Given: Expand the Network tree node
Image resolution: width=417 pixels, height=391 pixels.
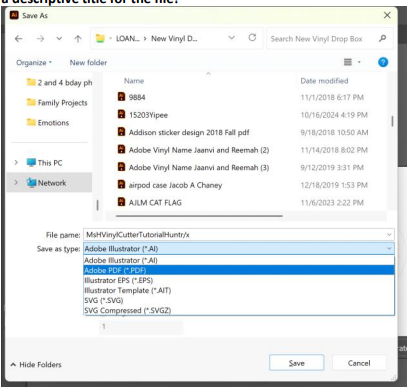Looking at the screenshot, I should click(16, 183).
